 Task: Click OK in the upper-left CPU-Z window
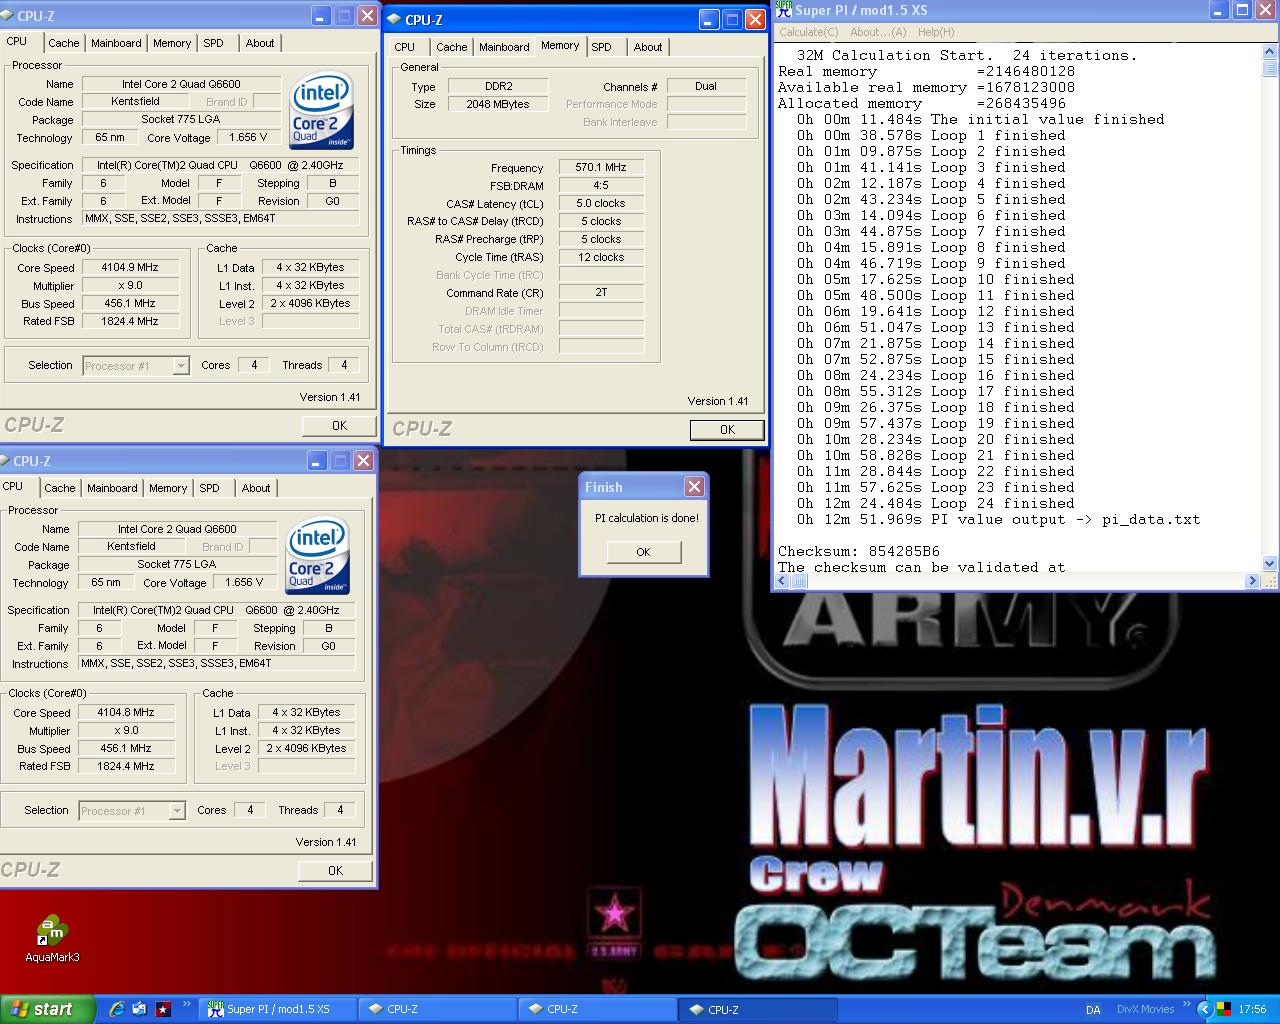(339, 425)
